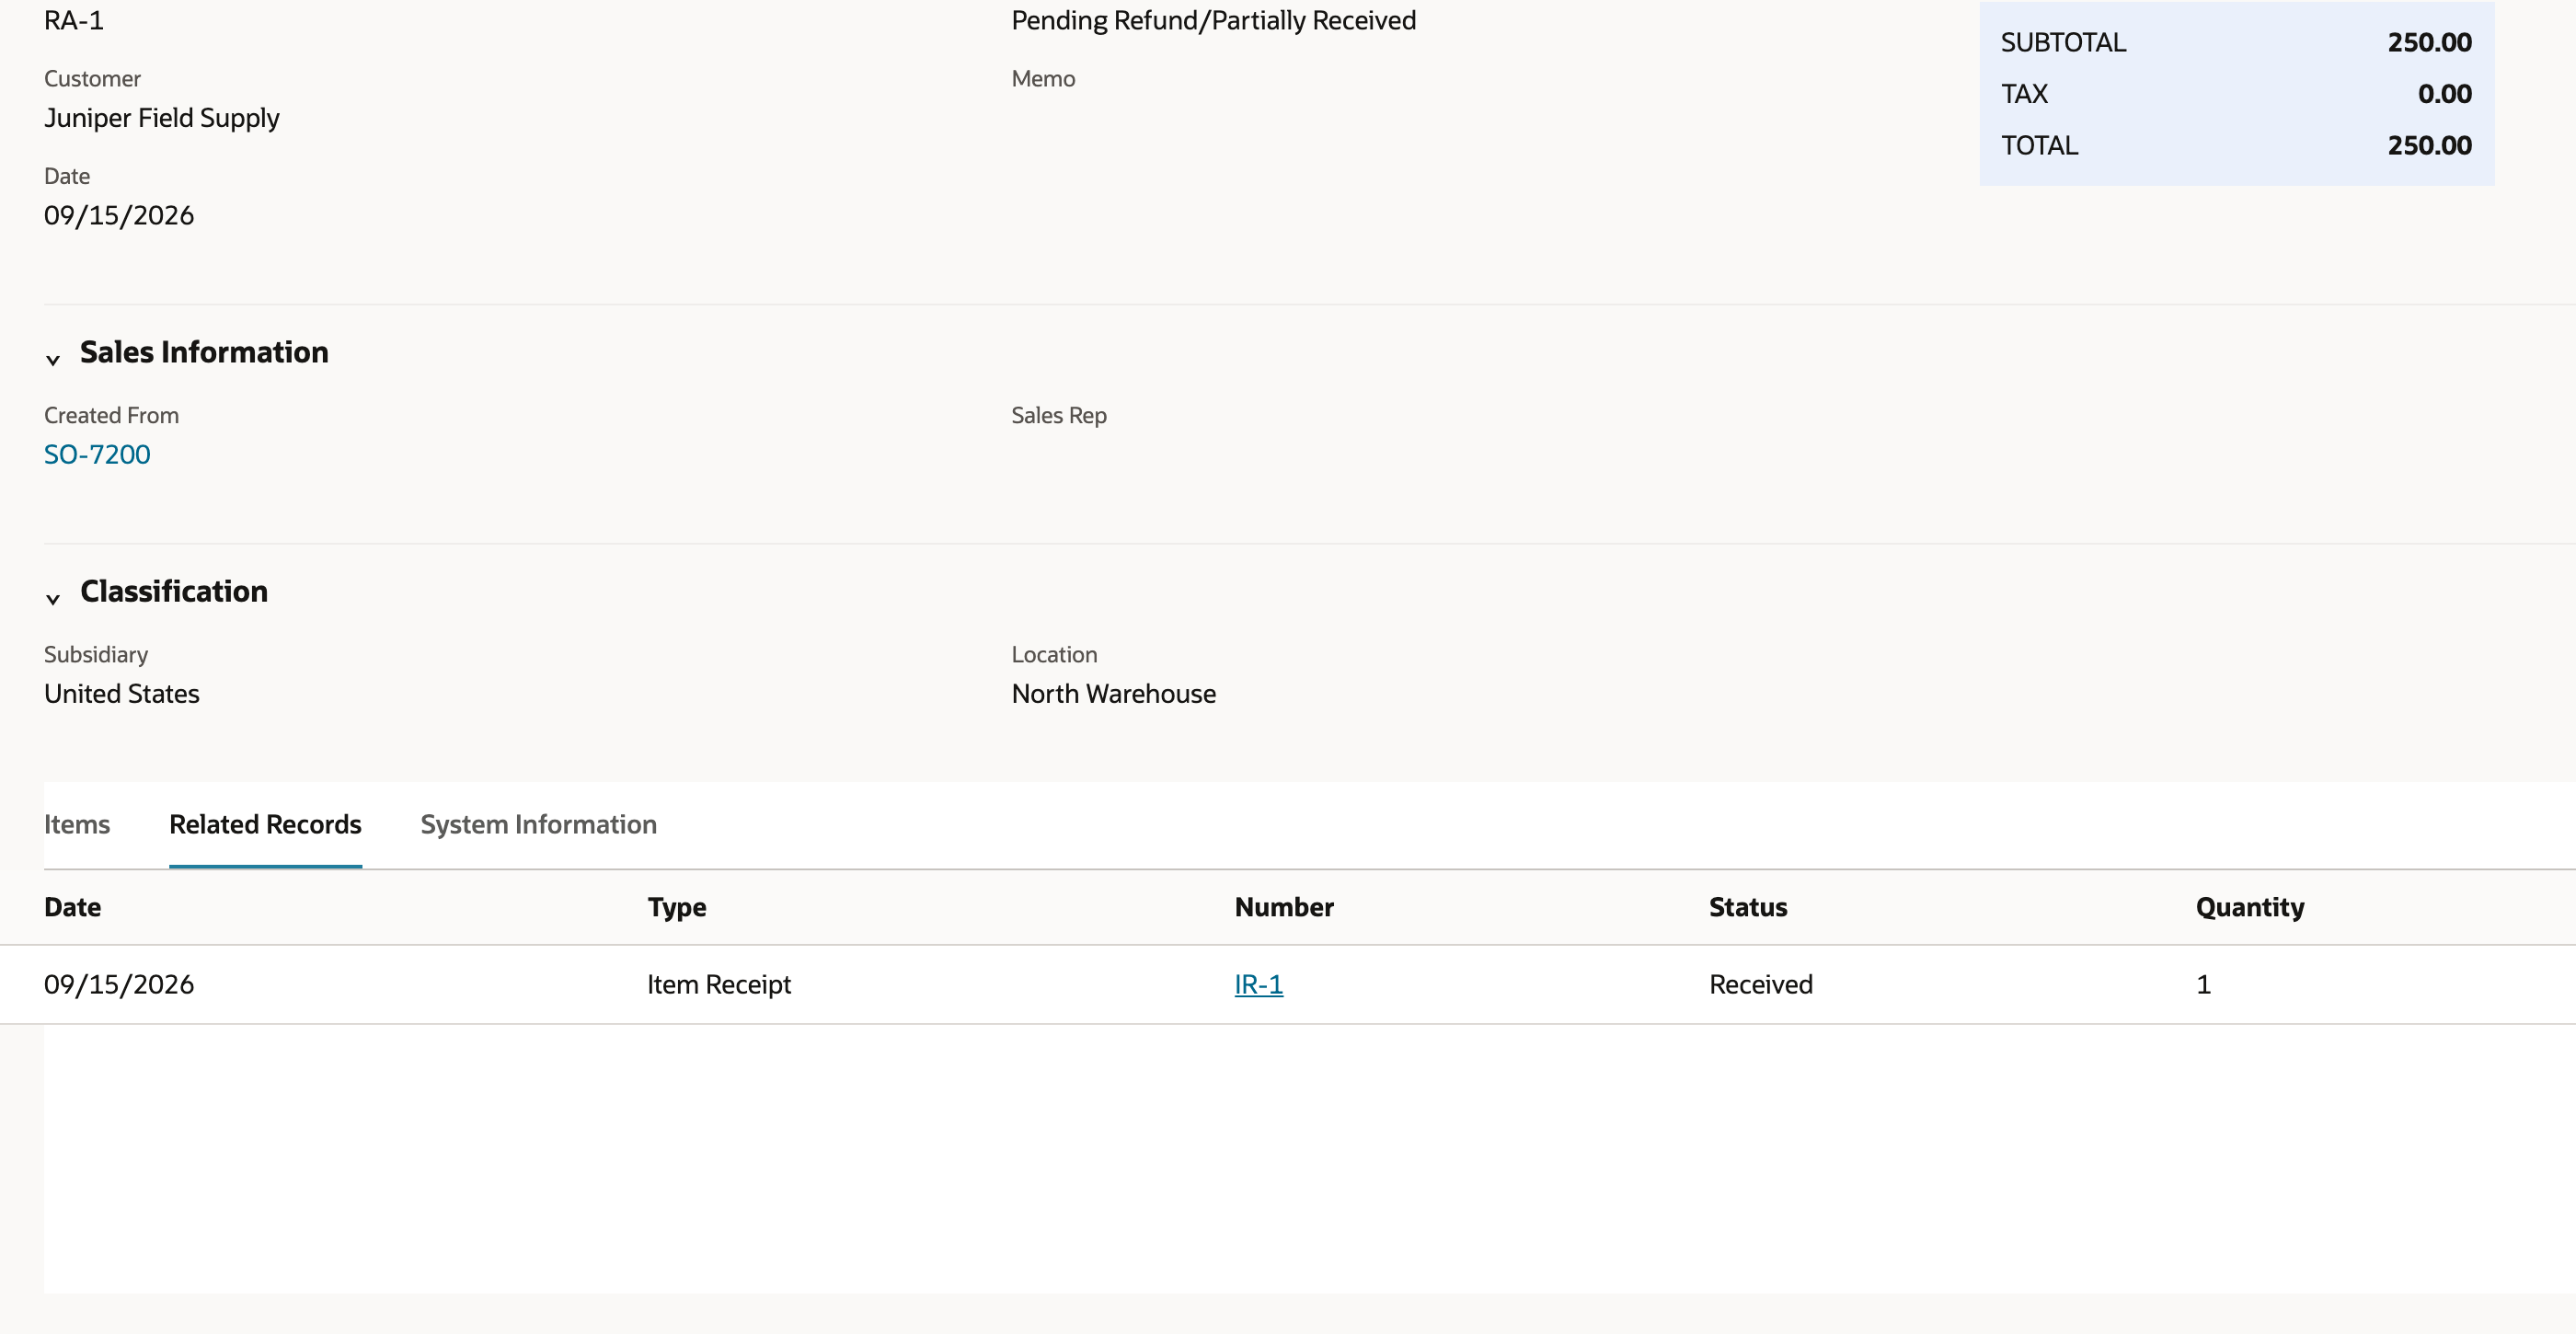Click the Pending Refund/Partially Received status
The width and height of the screenshot is (2576, 1334).
click(1213, 20)
